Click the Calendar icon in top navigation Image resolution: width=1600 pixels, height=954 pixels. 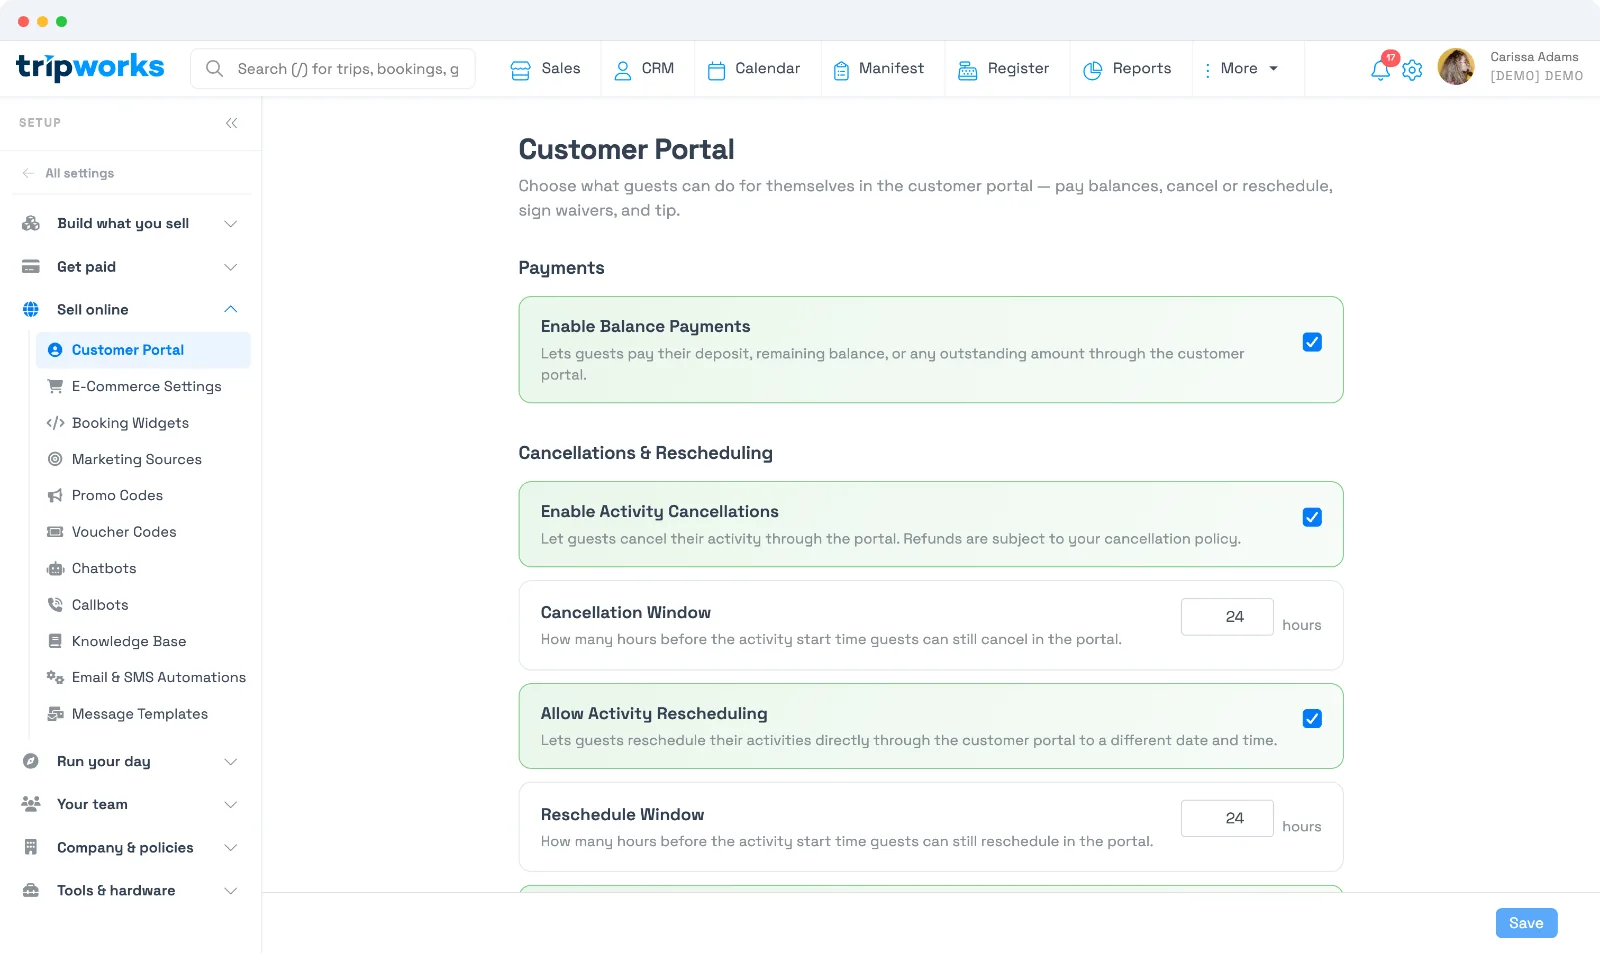[716, 70]
